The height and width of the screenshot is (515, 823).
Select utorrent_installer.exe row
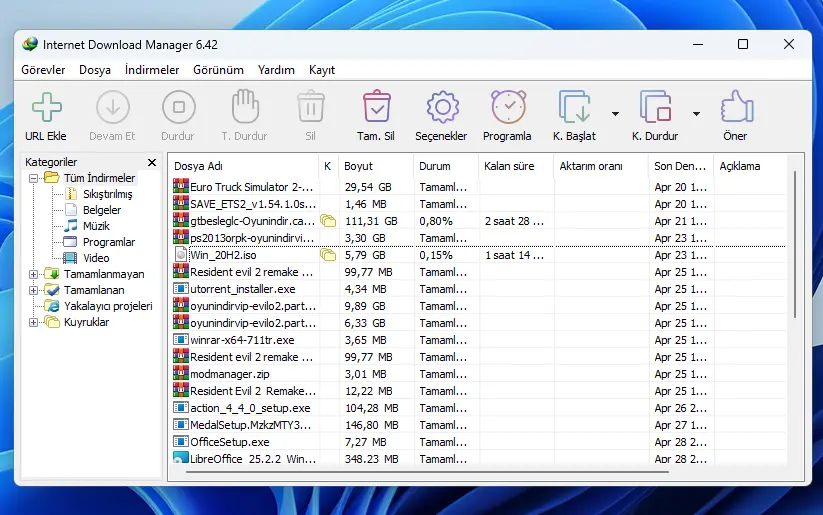tap(479, 289)
